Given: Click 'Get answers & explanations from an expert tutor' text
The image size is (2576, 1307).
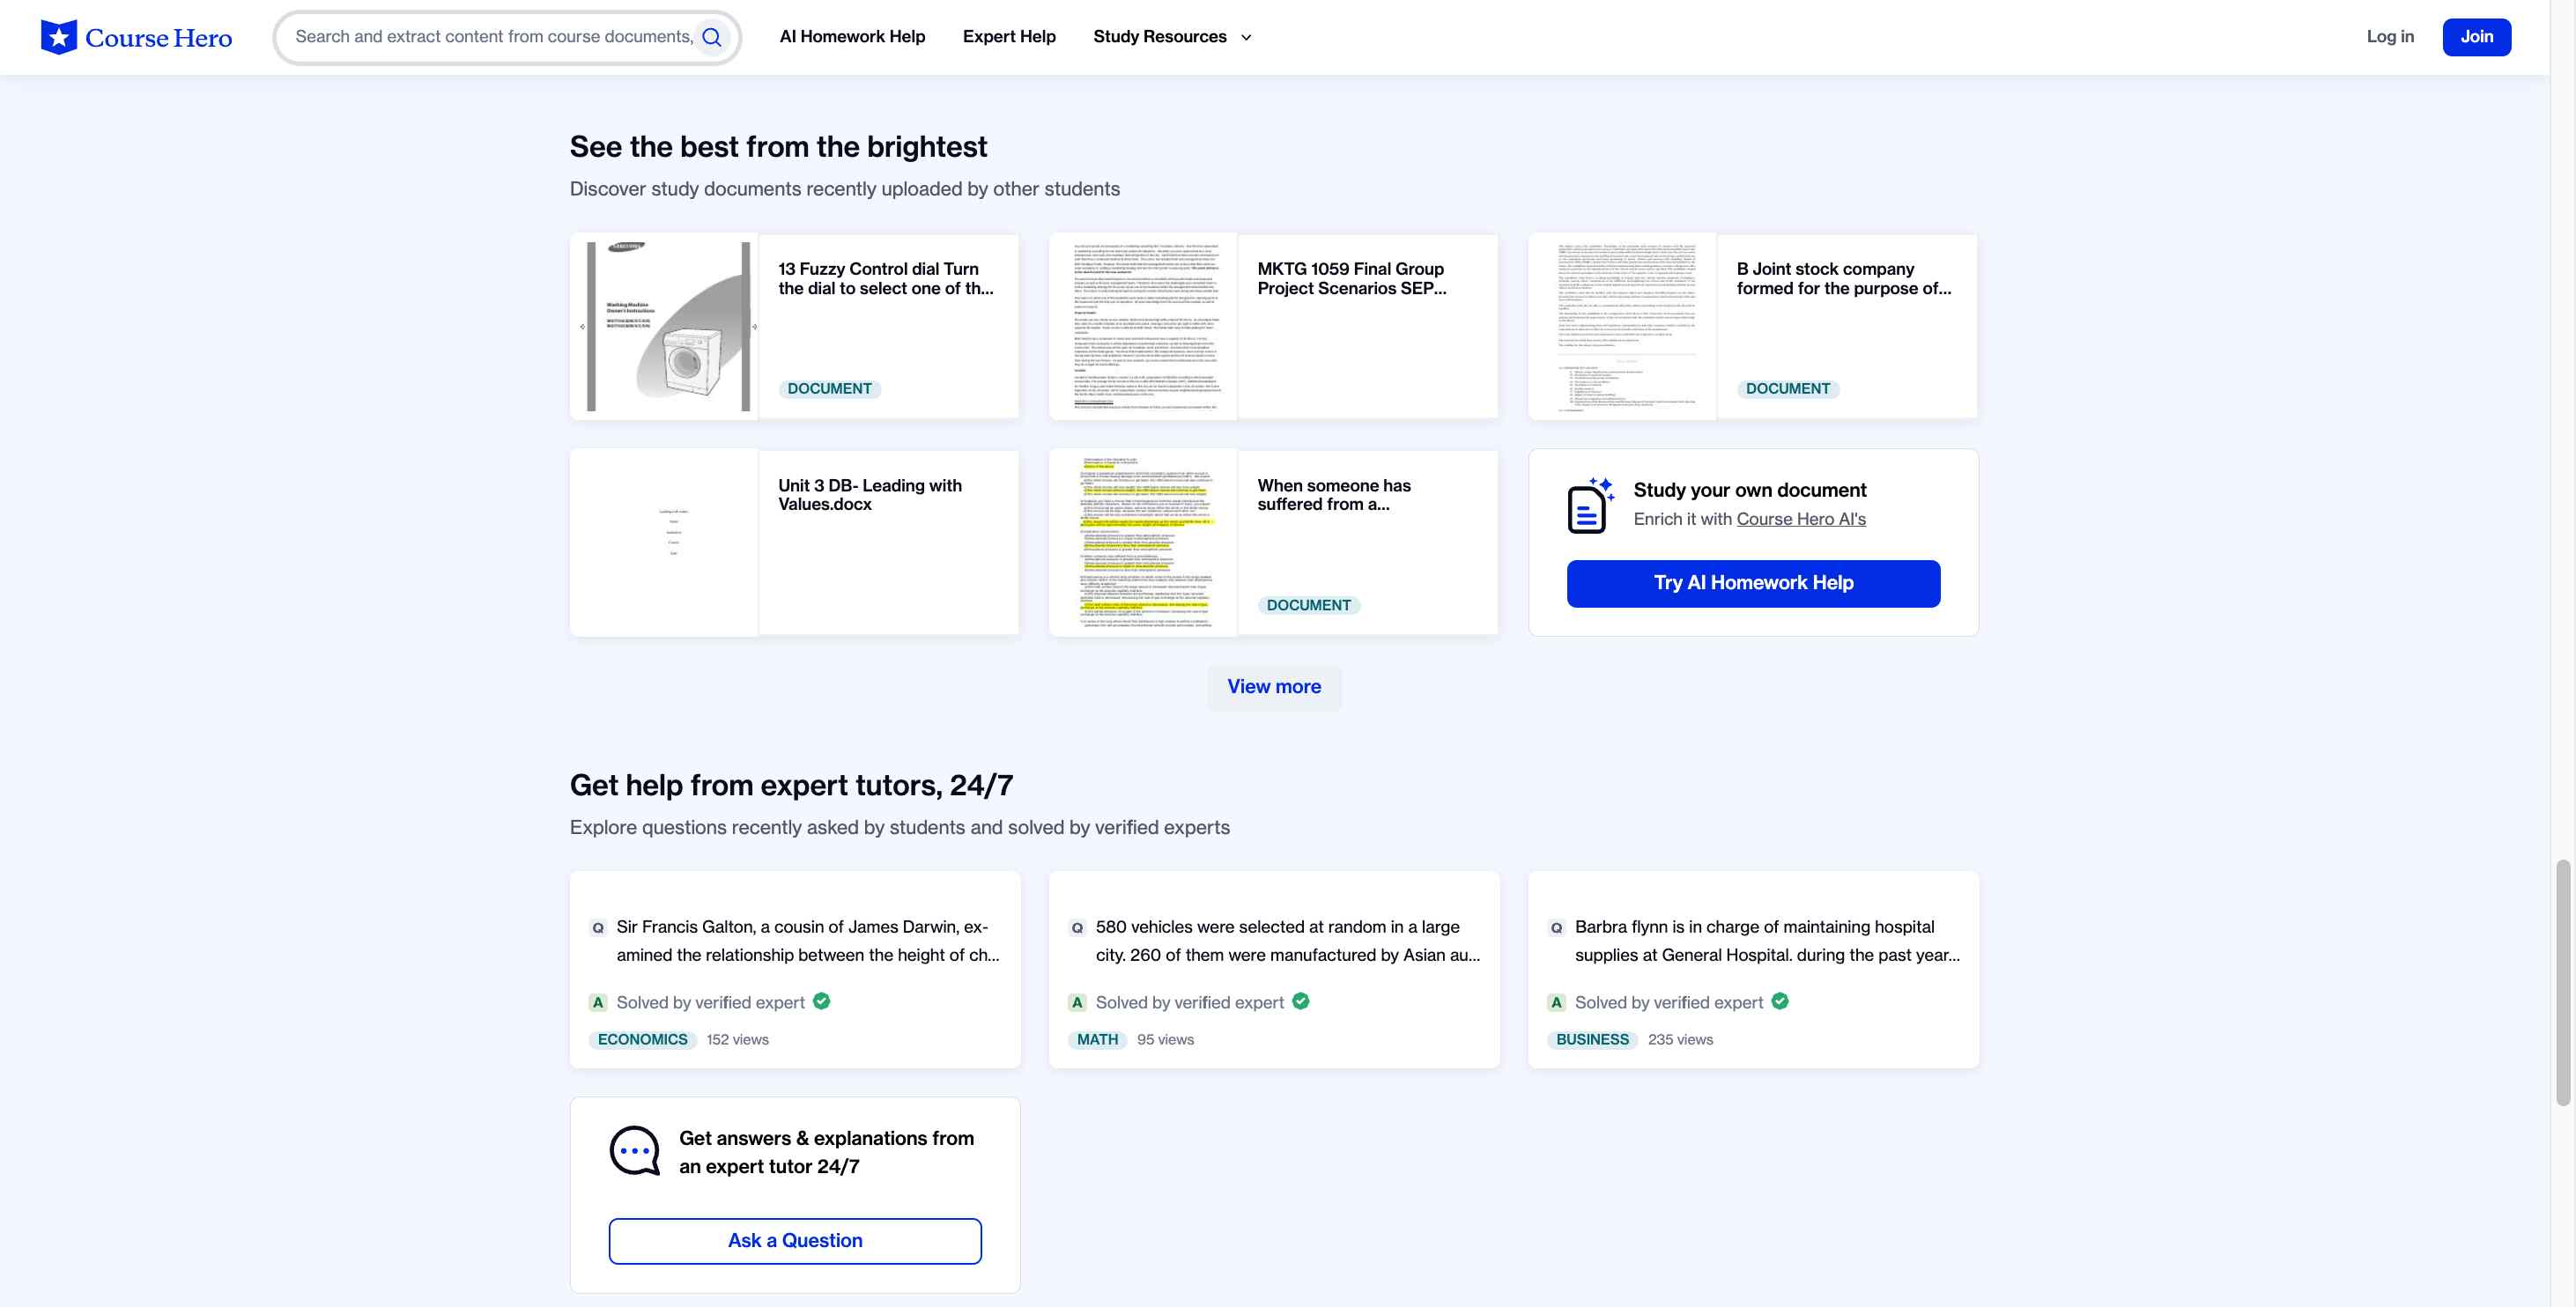Looking at the screenshot, I should (826, 1152).
